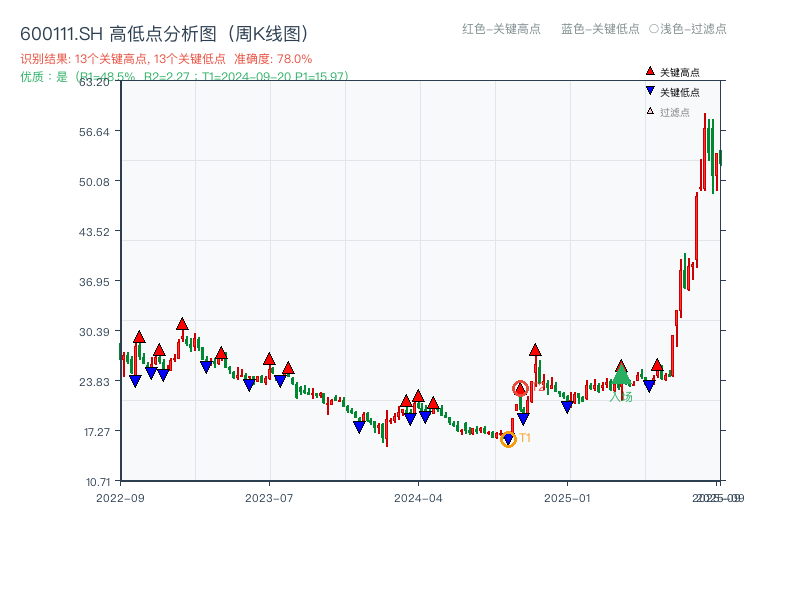Viewport: 800px width, 600px height.
Task: Select the tallest red key high triangle above 30.39
Action: pos(182,324)
